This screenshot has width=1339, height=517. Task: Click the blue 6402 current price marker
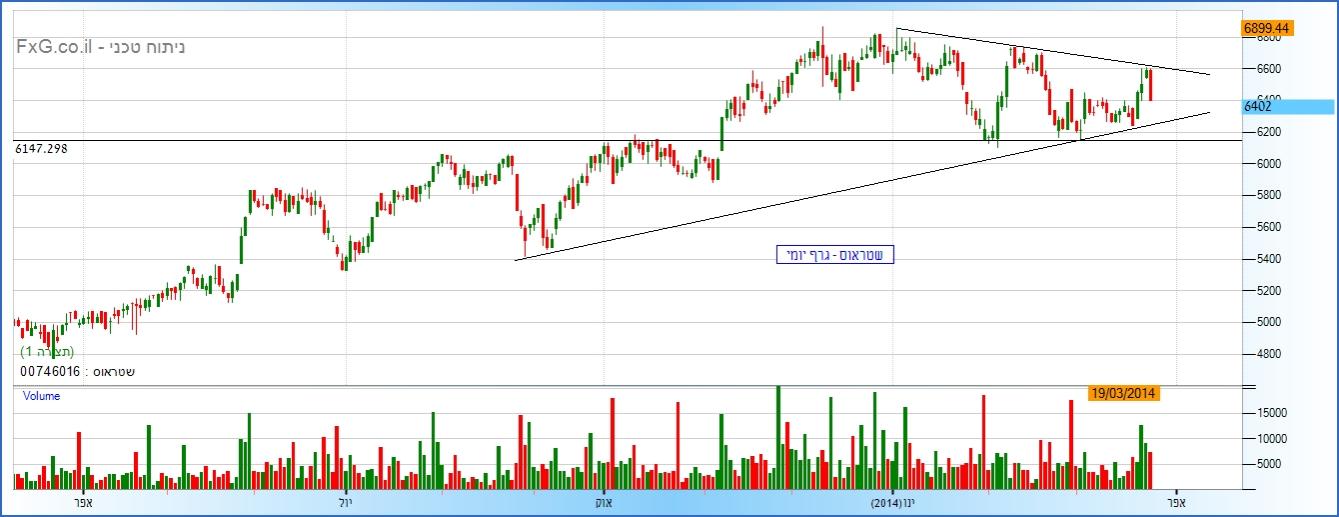coord(1288,106)
